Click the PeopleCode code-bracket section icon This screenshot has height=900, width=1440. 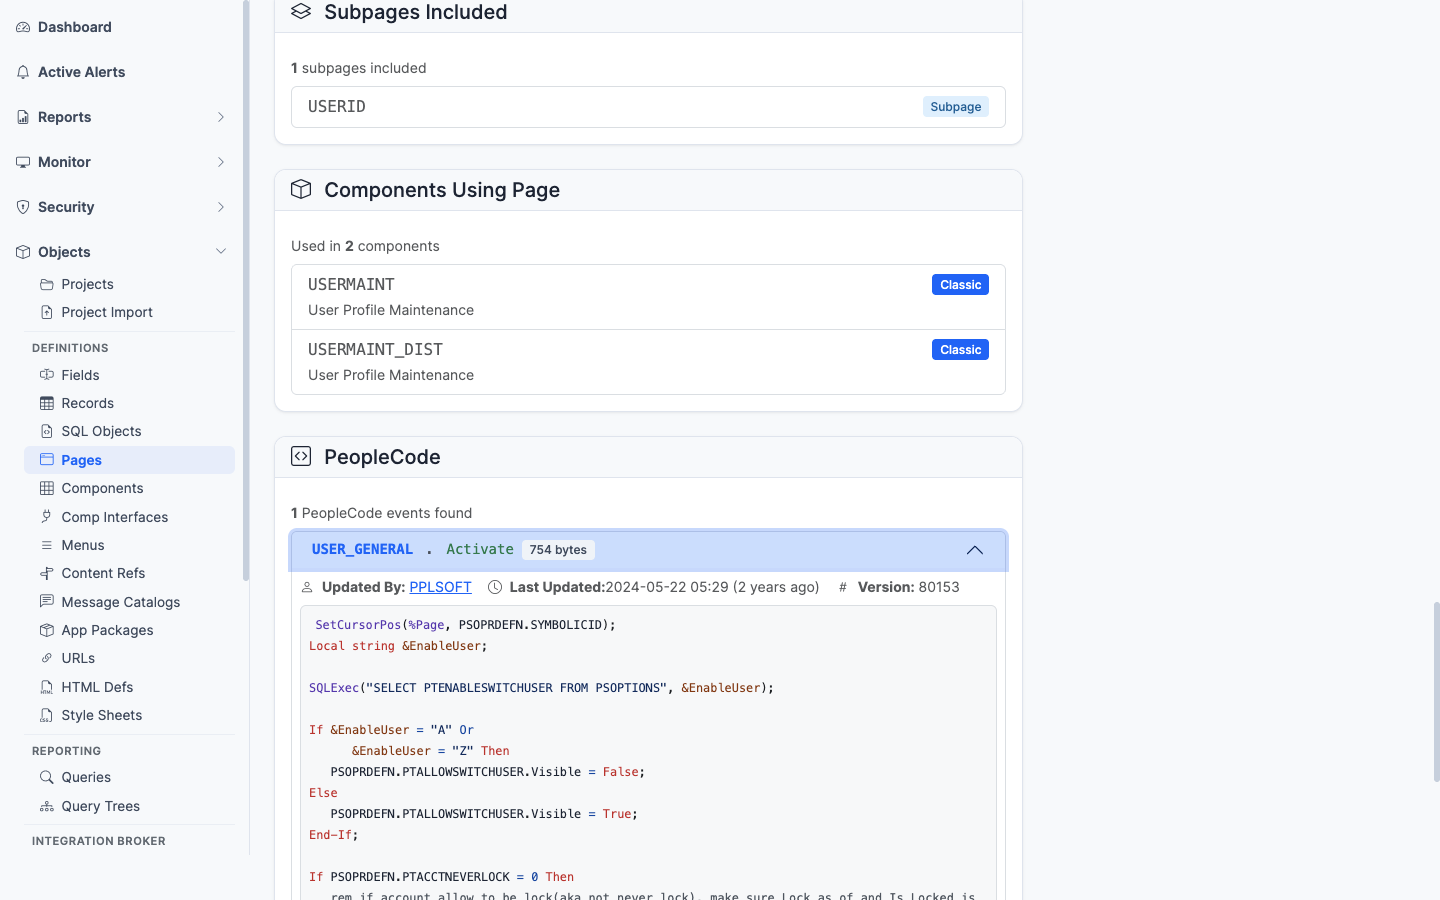tap(301, 456)
